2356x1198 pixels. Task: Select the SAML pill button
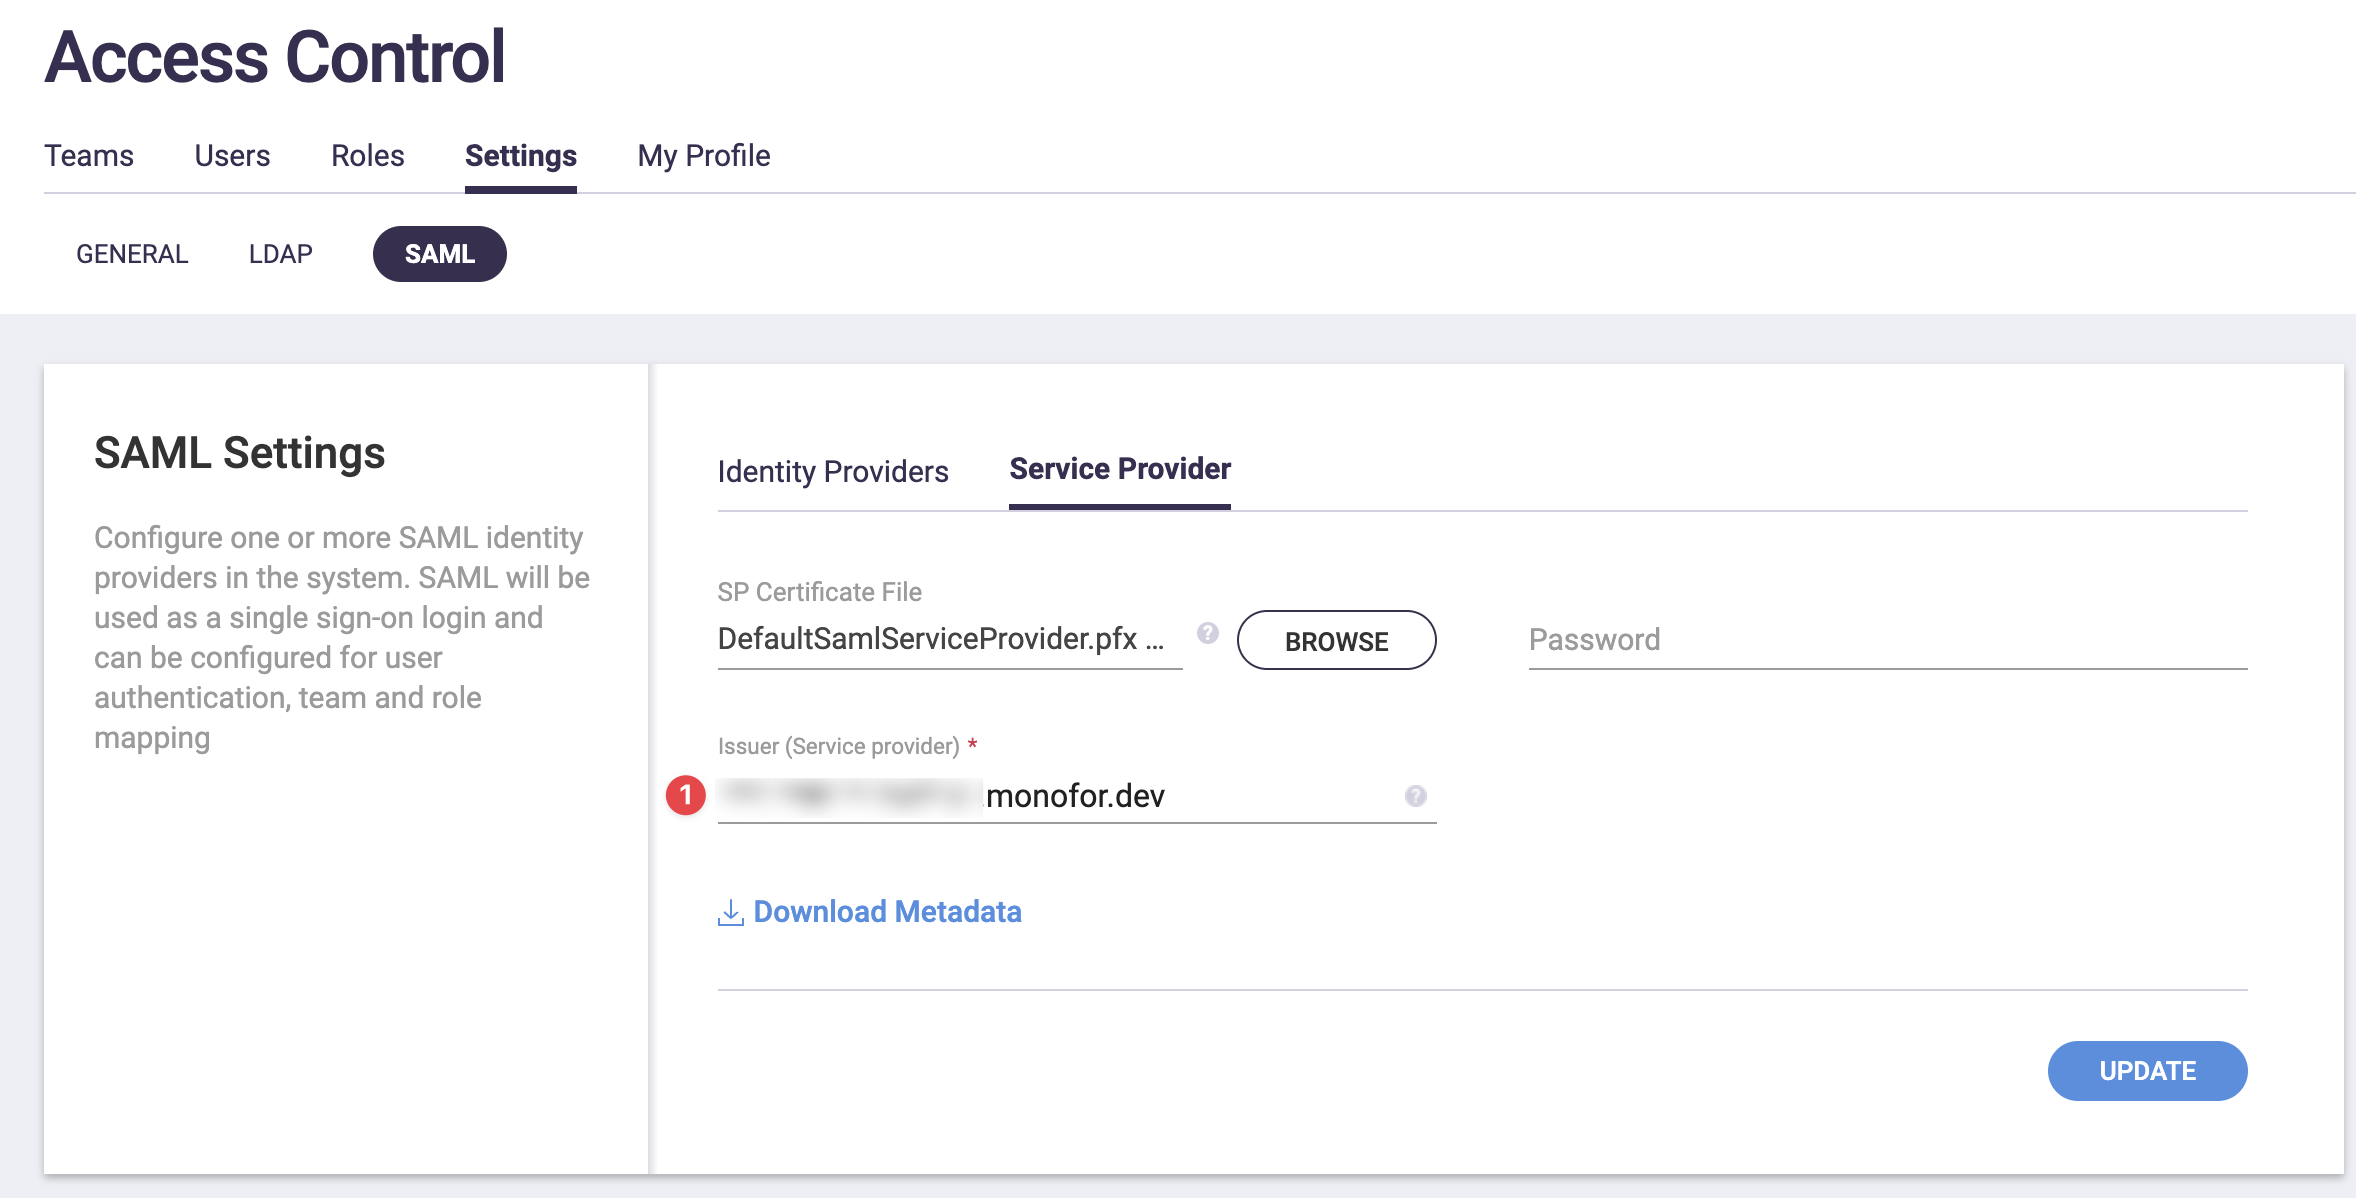tap(439, 254)
